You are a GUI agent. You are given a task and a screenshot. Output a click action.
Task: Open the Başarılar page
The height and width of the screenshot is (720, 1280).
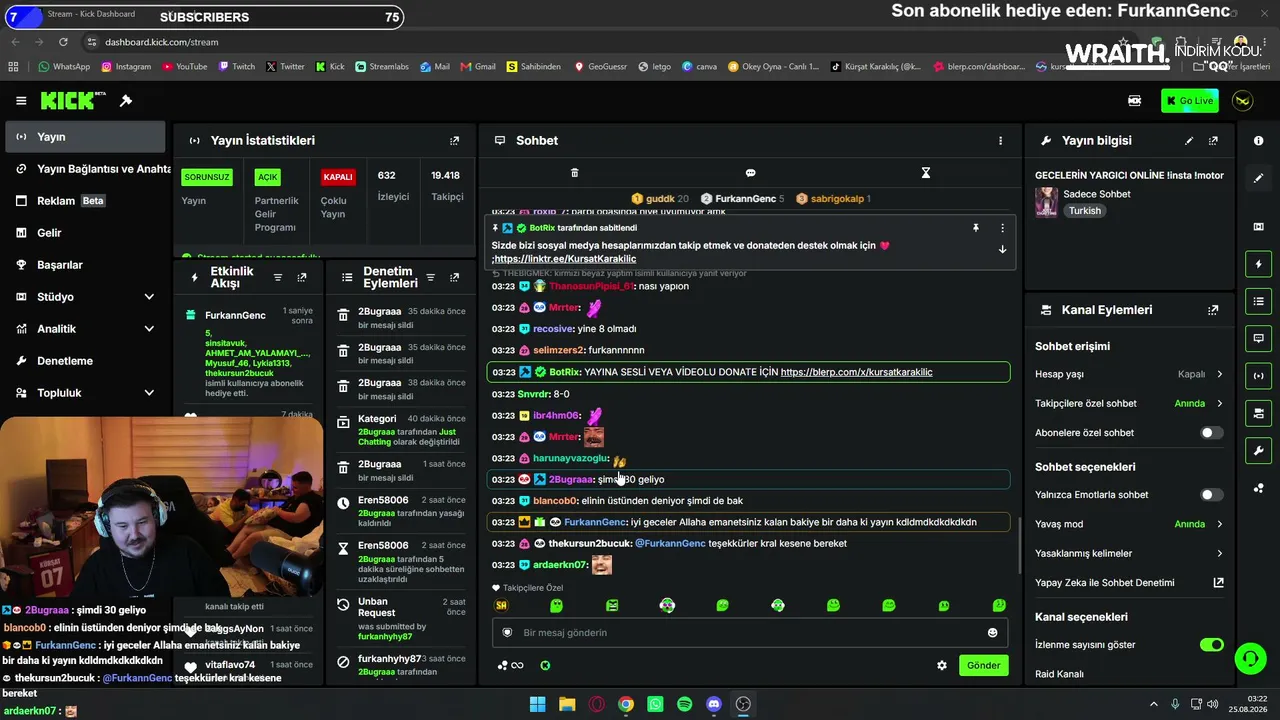click(85, 265)
